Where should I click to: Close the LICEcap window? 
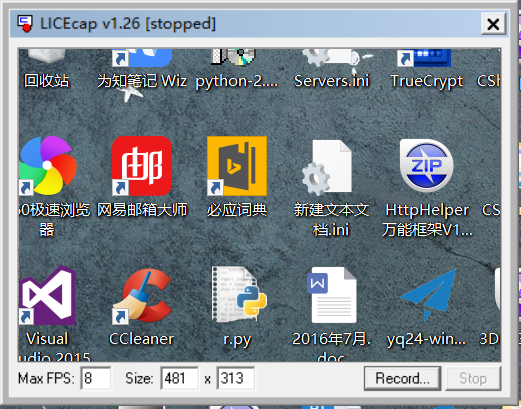click(493, 24)
